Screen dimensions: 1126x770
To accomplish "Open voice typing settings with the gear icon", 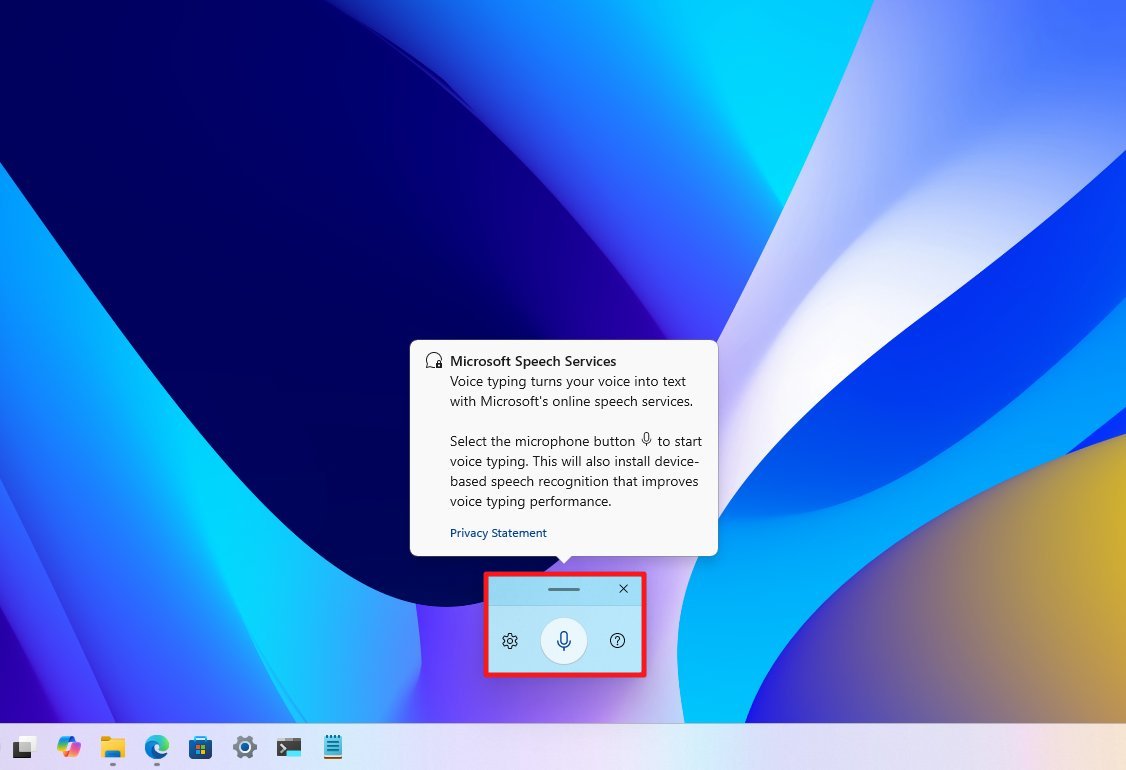I will [510, 641].
